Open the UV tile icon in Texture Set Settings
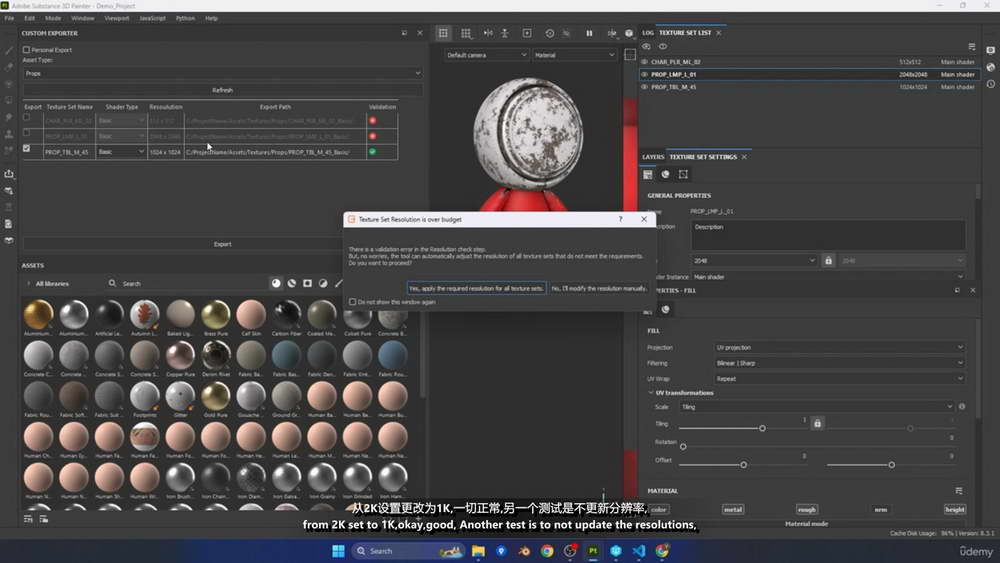This screenshot has width=1000, height=563. (x=683, y=175)
